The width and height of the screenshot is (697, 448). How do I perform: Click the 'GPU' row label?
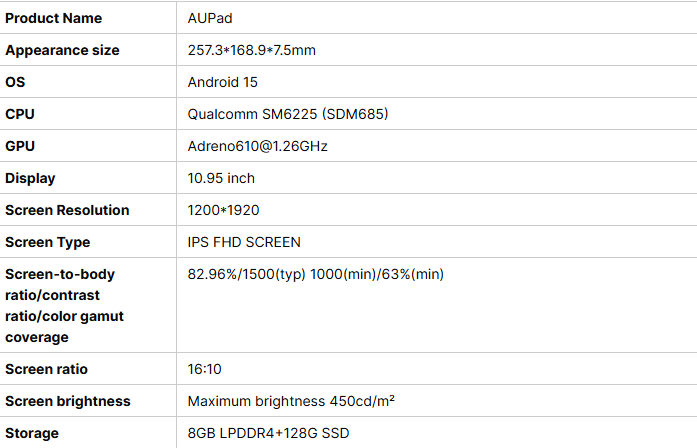(20, 146)
